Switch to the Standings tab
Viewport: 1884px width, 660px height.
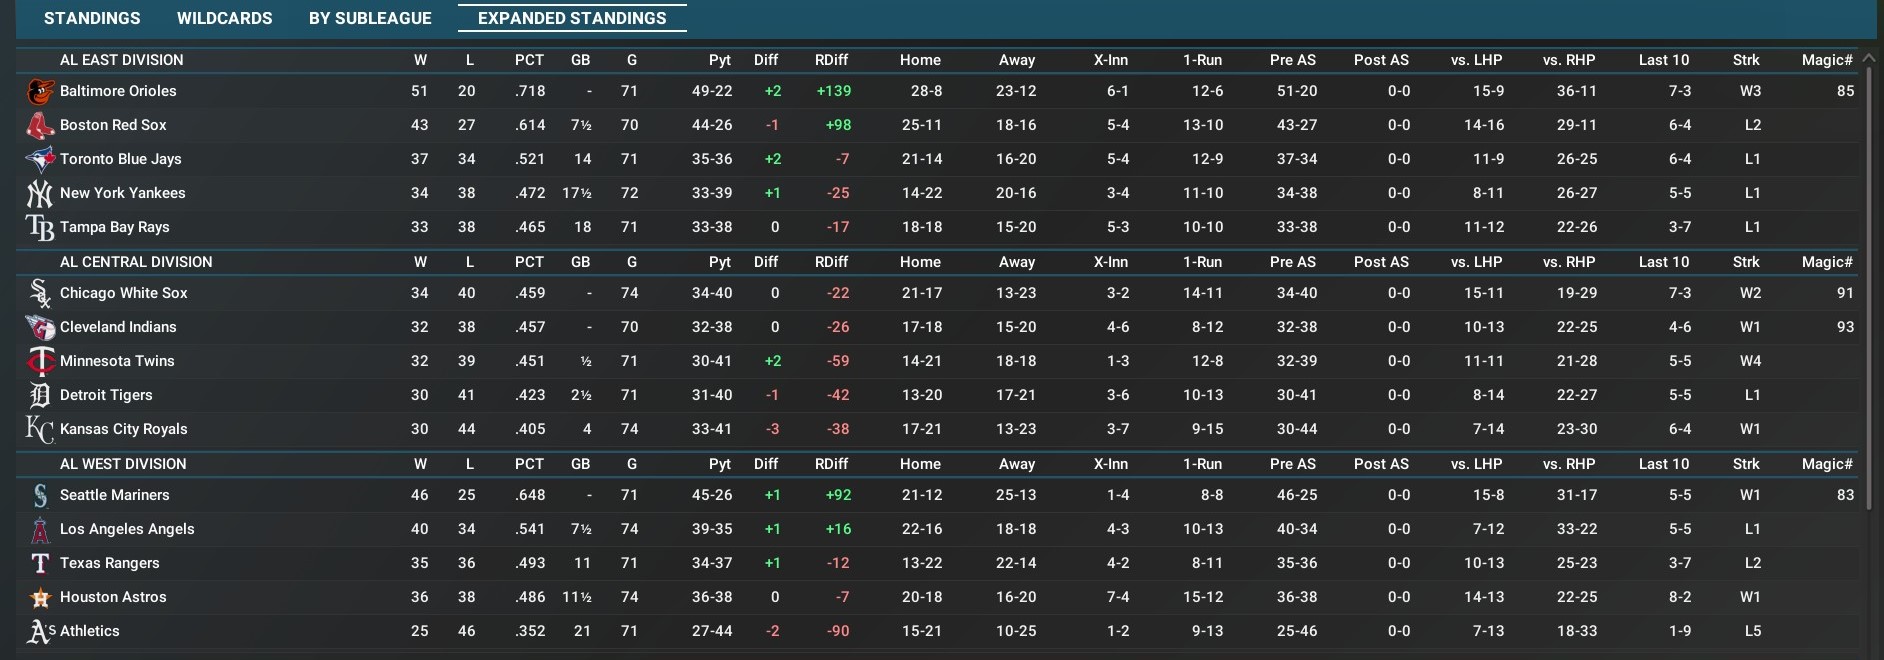click(92, 18)
